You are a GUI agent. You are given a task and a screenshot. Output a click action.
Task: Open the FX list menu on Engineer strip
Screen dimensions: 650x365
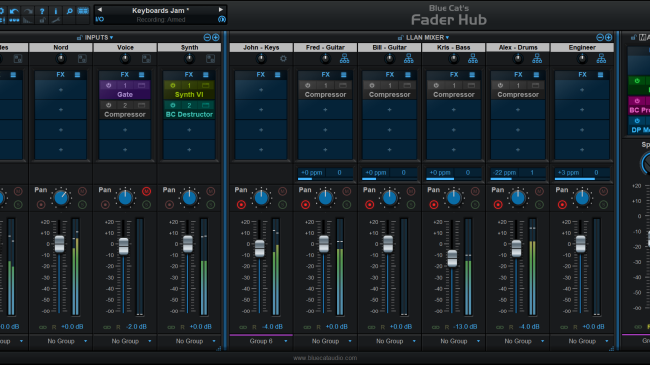click(x=601, y=75)
